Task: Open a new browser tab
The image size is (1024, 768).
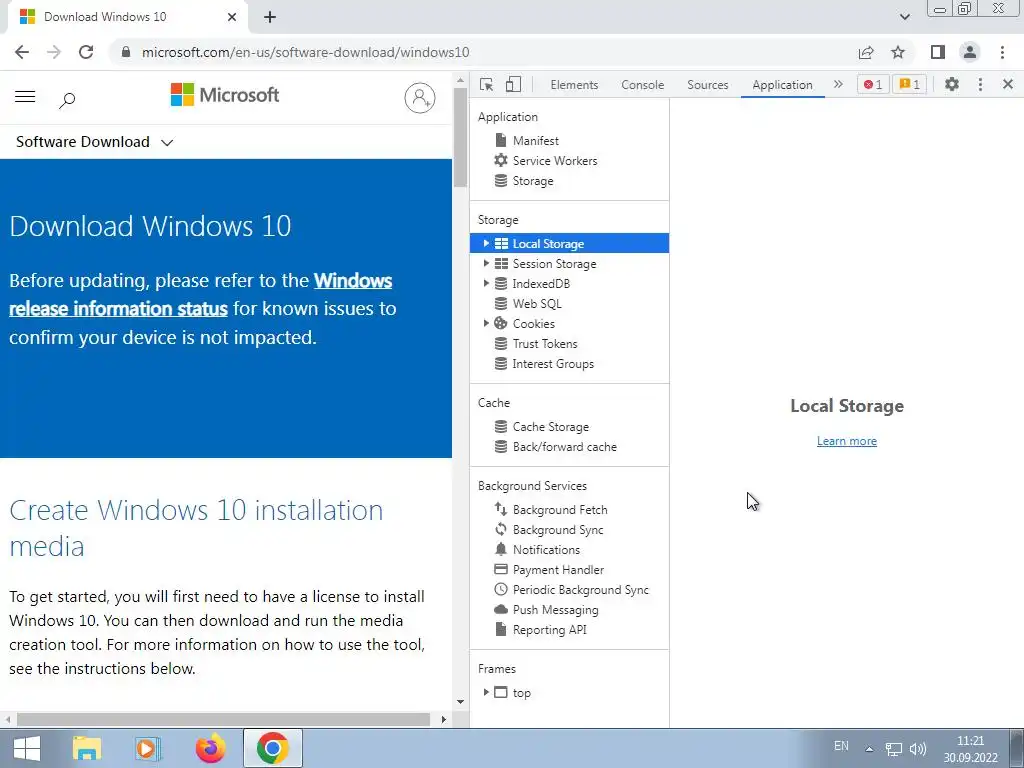Action: click(x=270, y=17)
